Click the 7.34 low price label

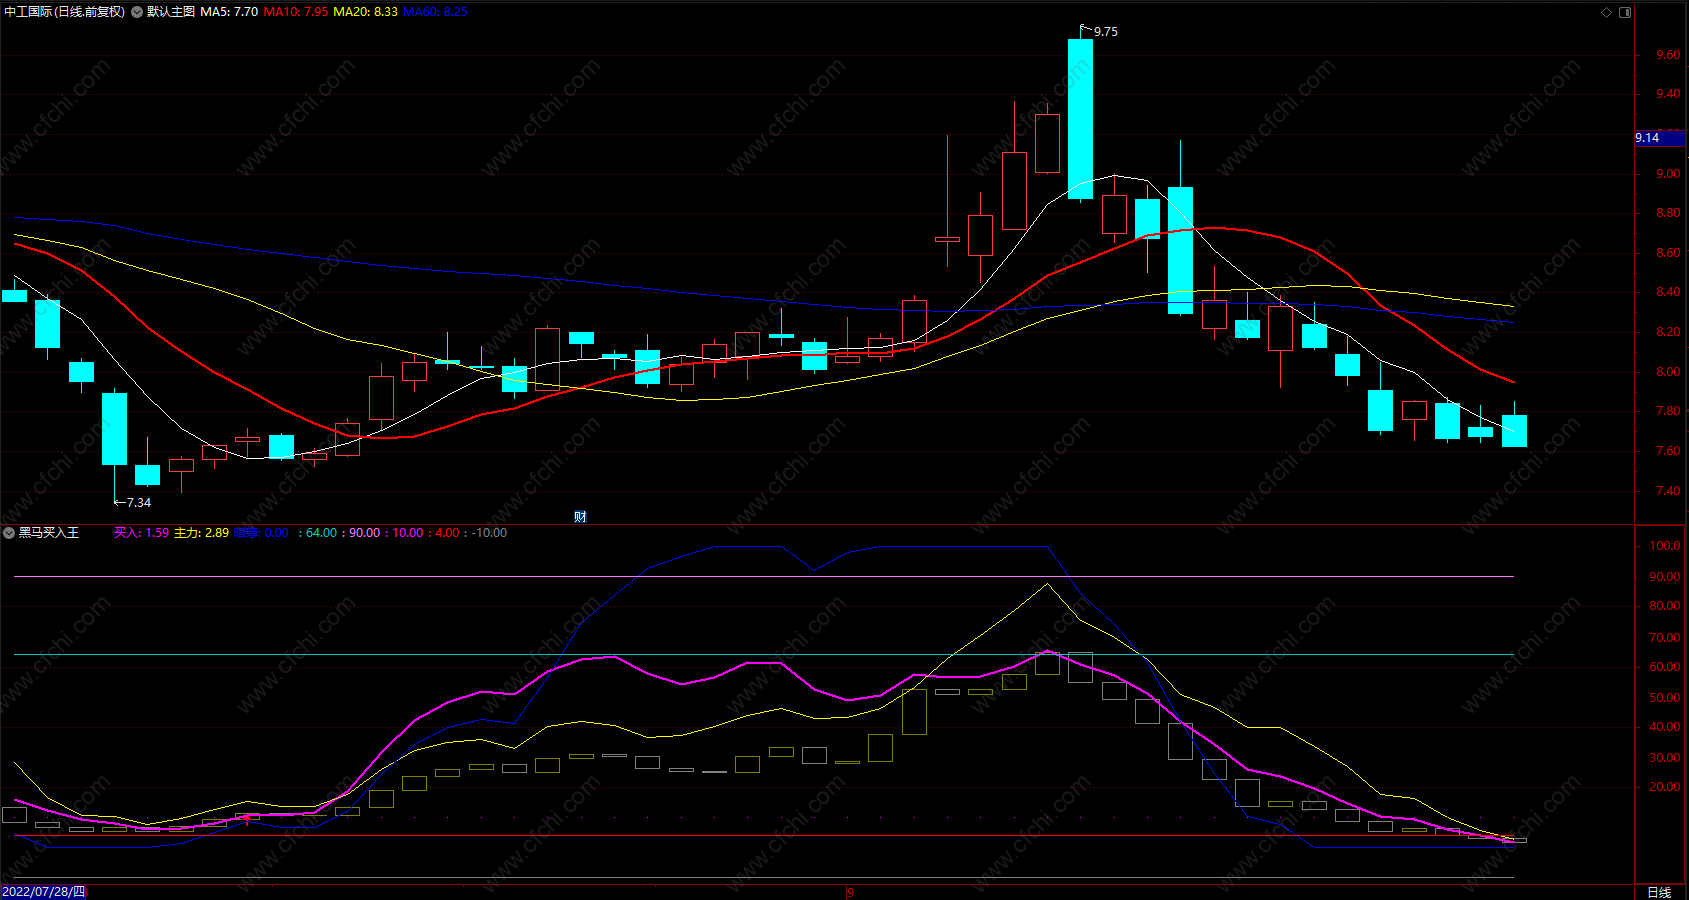139,503
